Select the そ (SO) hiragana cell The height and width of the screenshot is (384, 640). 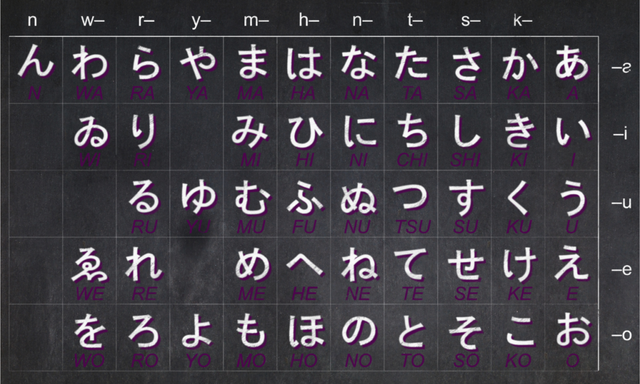pos(465,337)
